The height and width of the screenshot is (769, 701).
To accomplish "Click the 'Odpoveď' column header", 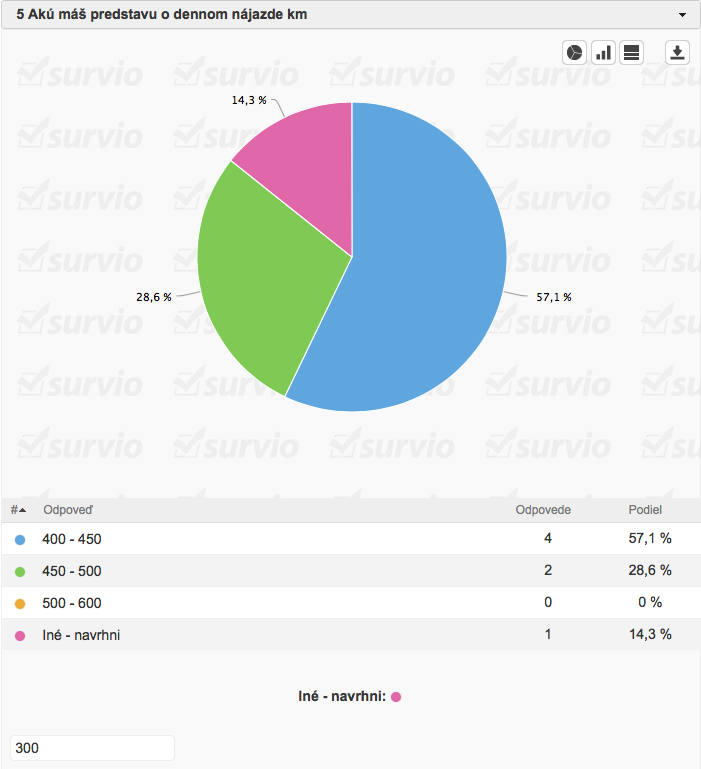I will [x=68, y=510].
